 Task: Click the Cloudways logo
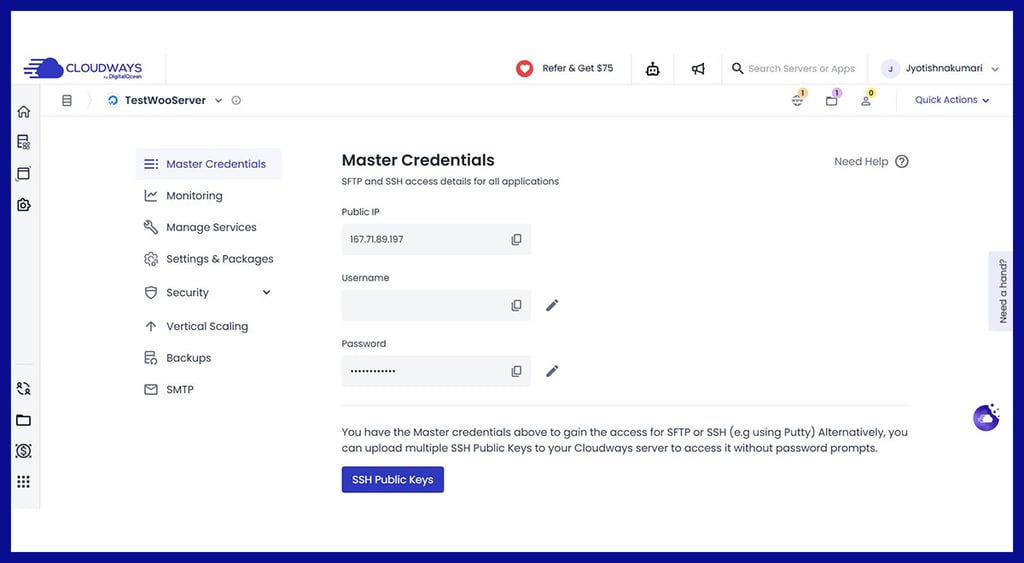[83, 69]
